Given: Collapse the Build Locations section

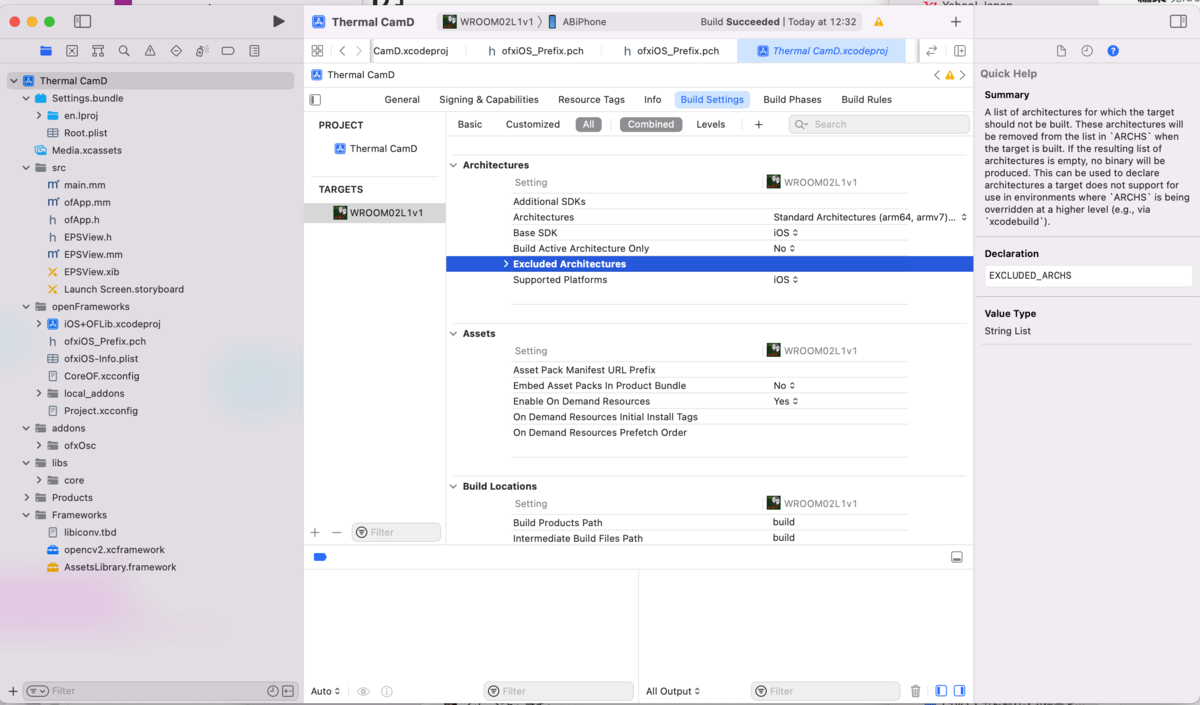Looking at the screenshot, I should [453, 487].
